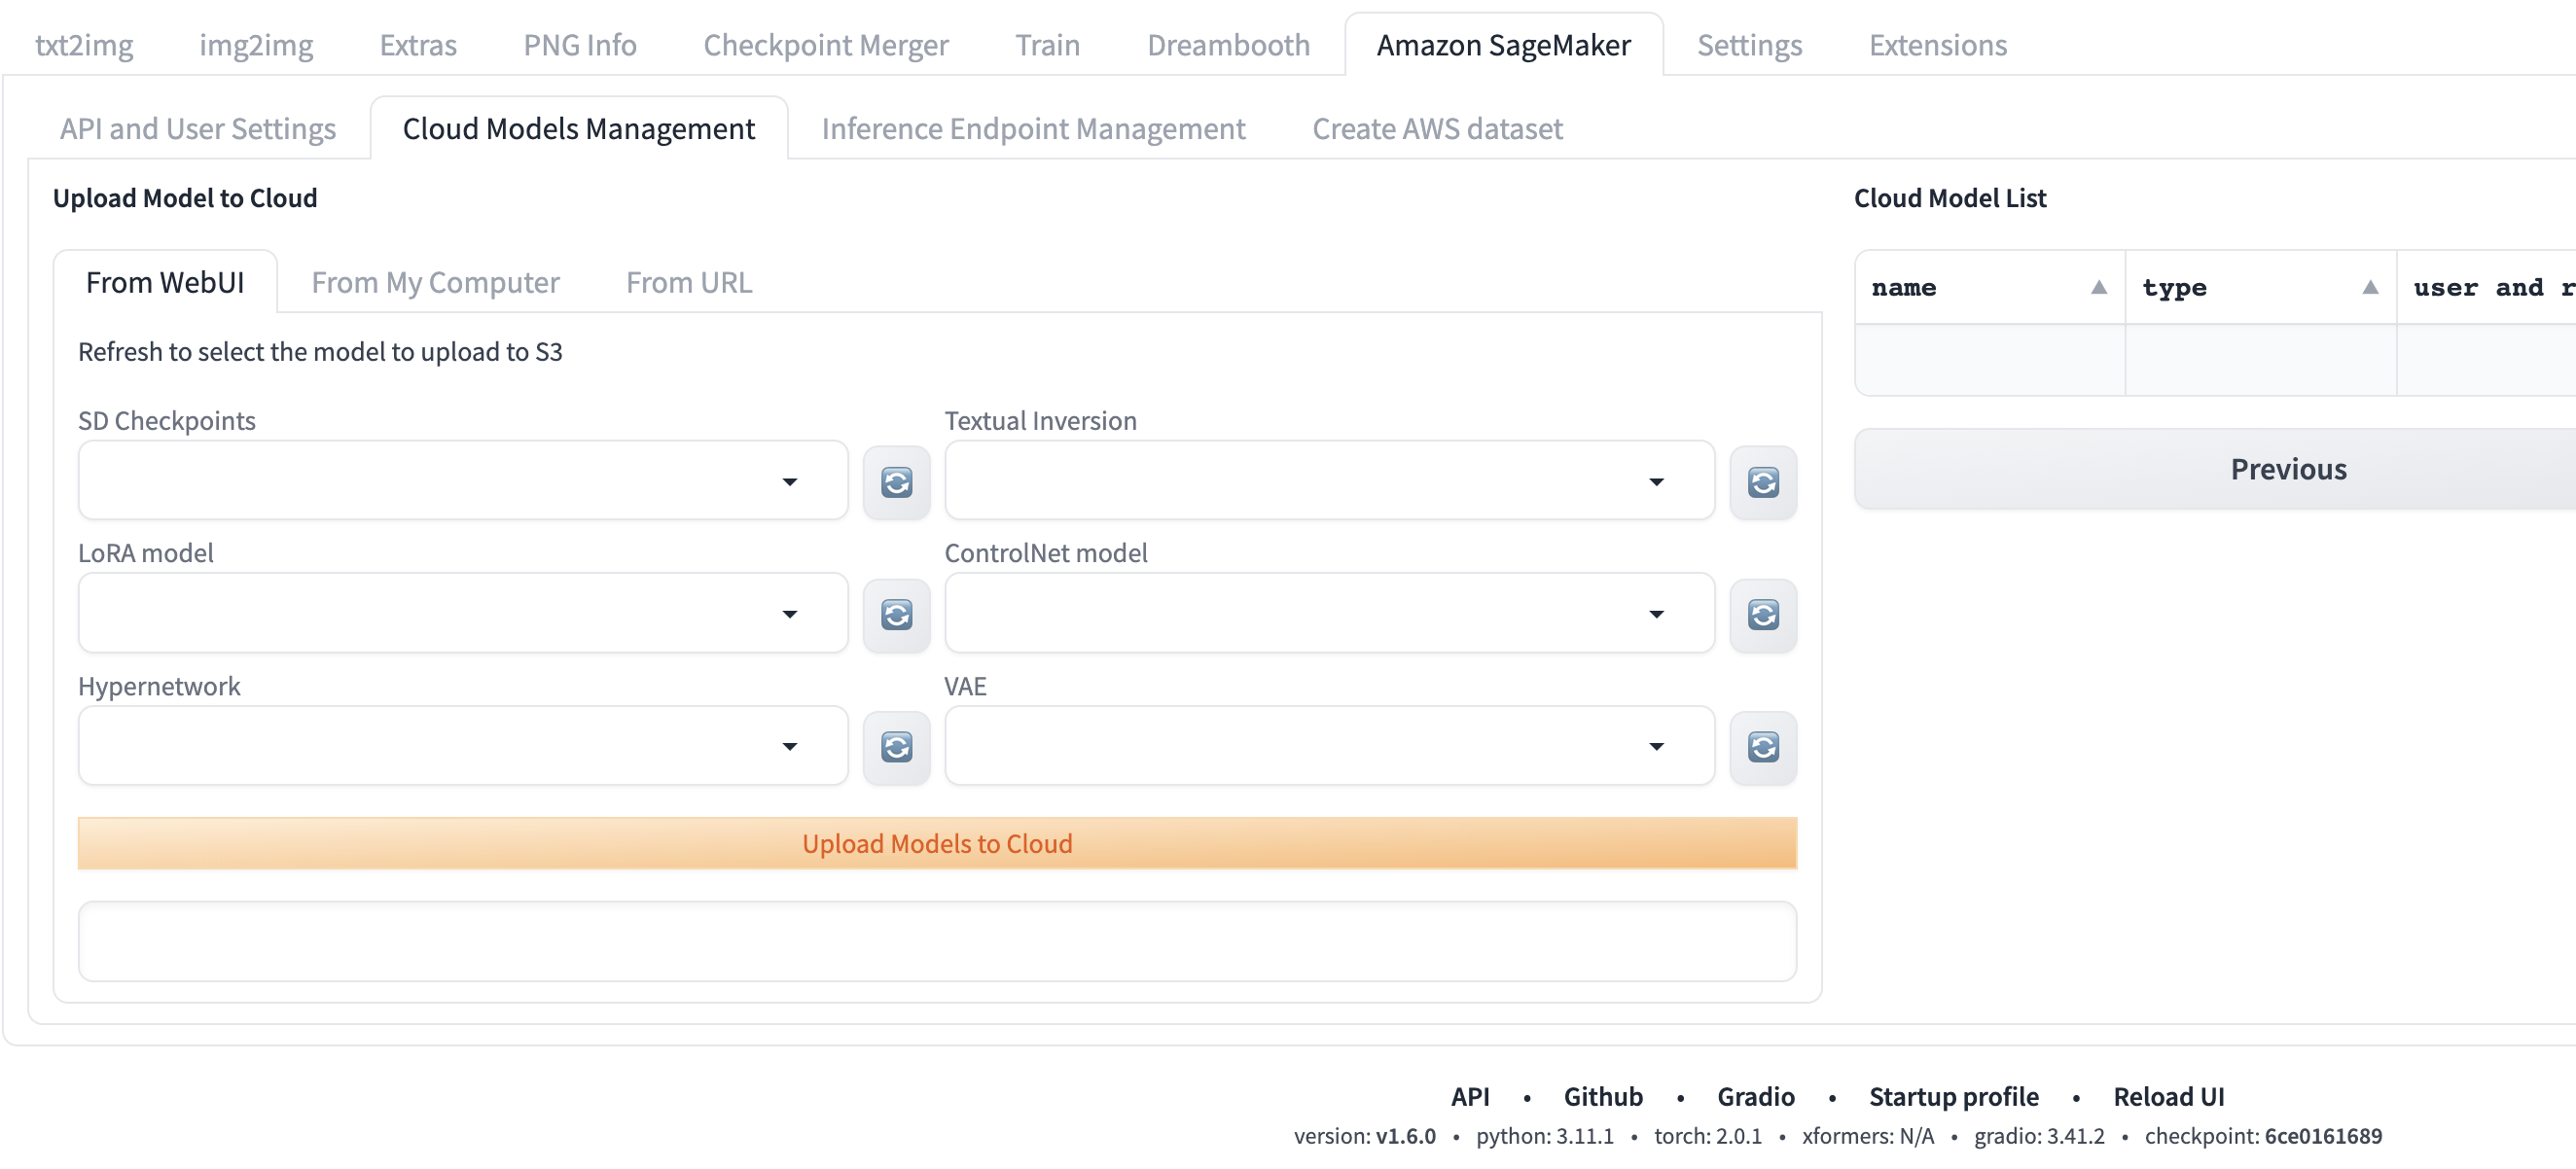The width and height of the screenshot is (2576, 1169).
Task: Refresh the SD Checkpoints list
Action: (x=896, y=482)
